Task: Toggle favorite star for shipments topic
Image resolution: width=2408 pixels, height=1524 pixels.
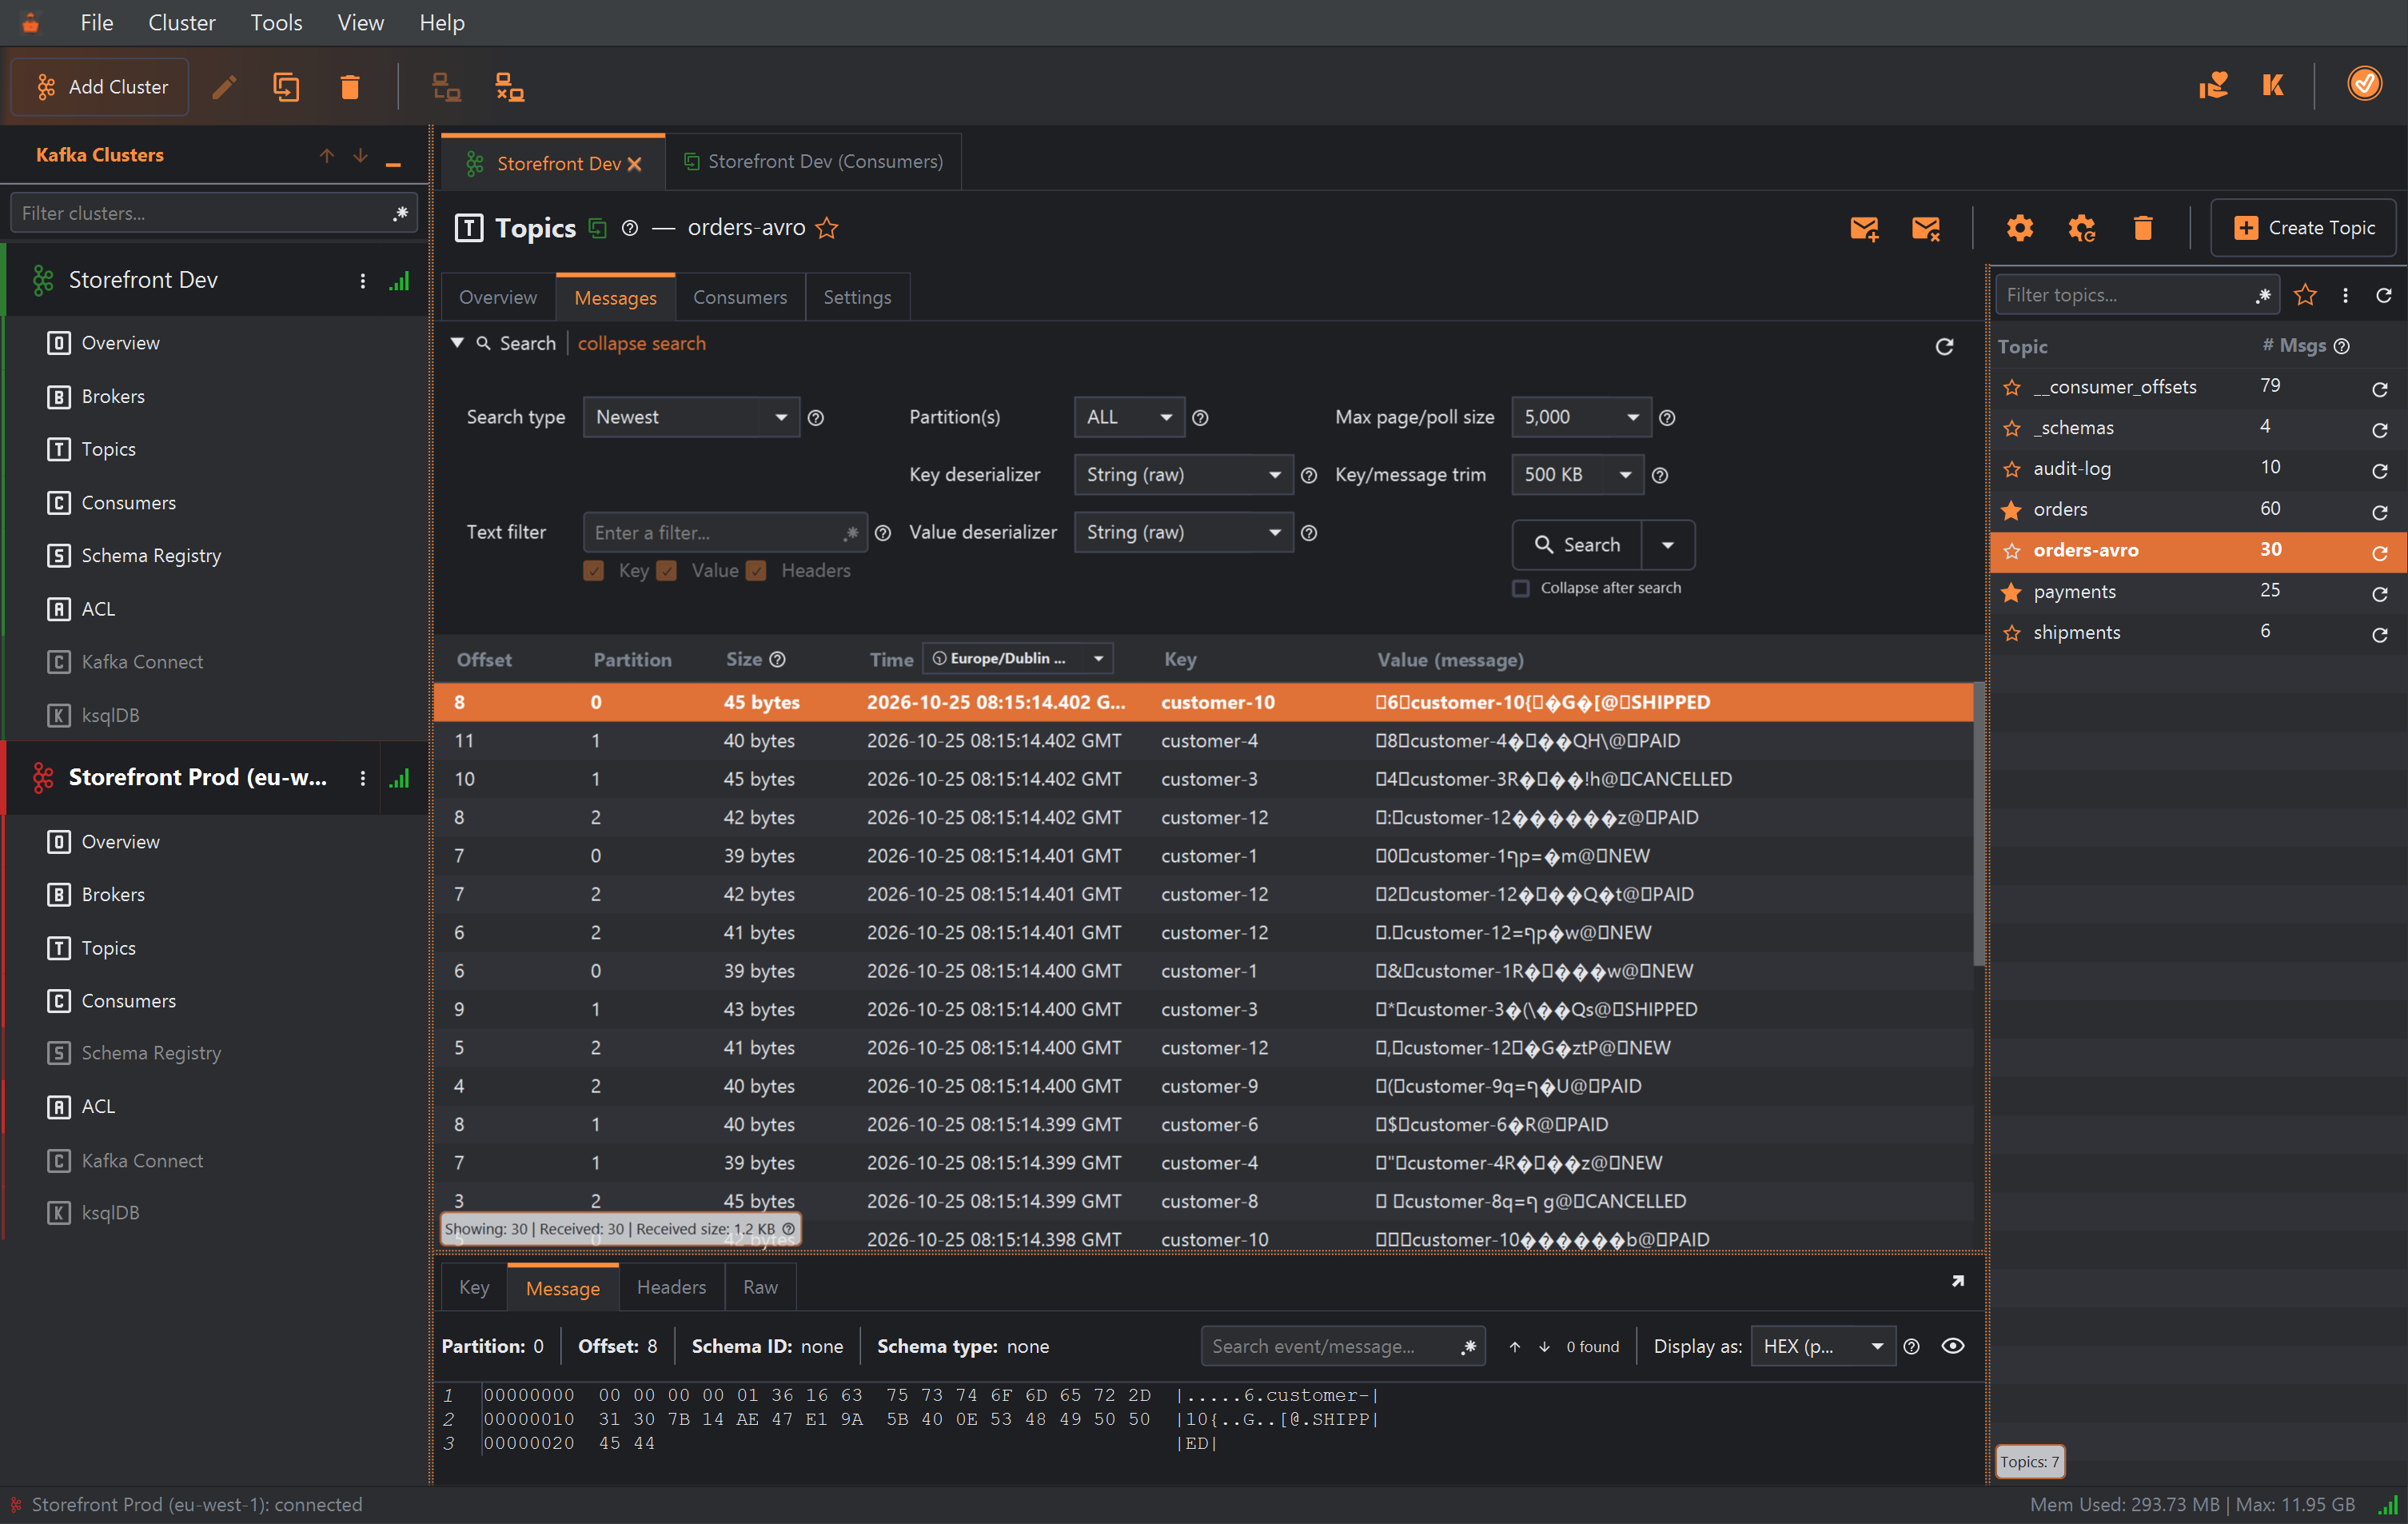Action: pos(2012,633)
